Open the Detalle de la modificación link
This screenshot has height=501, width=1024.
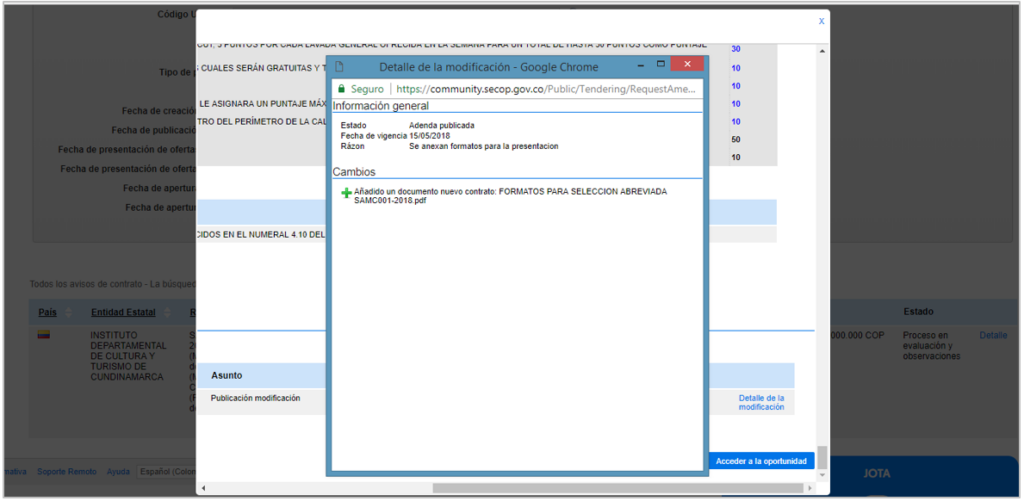[x=761, y=402]
